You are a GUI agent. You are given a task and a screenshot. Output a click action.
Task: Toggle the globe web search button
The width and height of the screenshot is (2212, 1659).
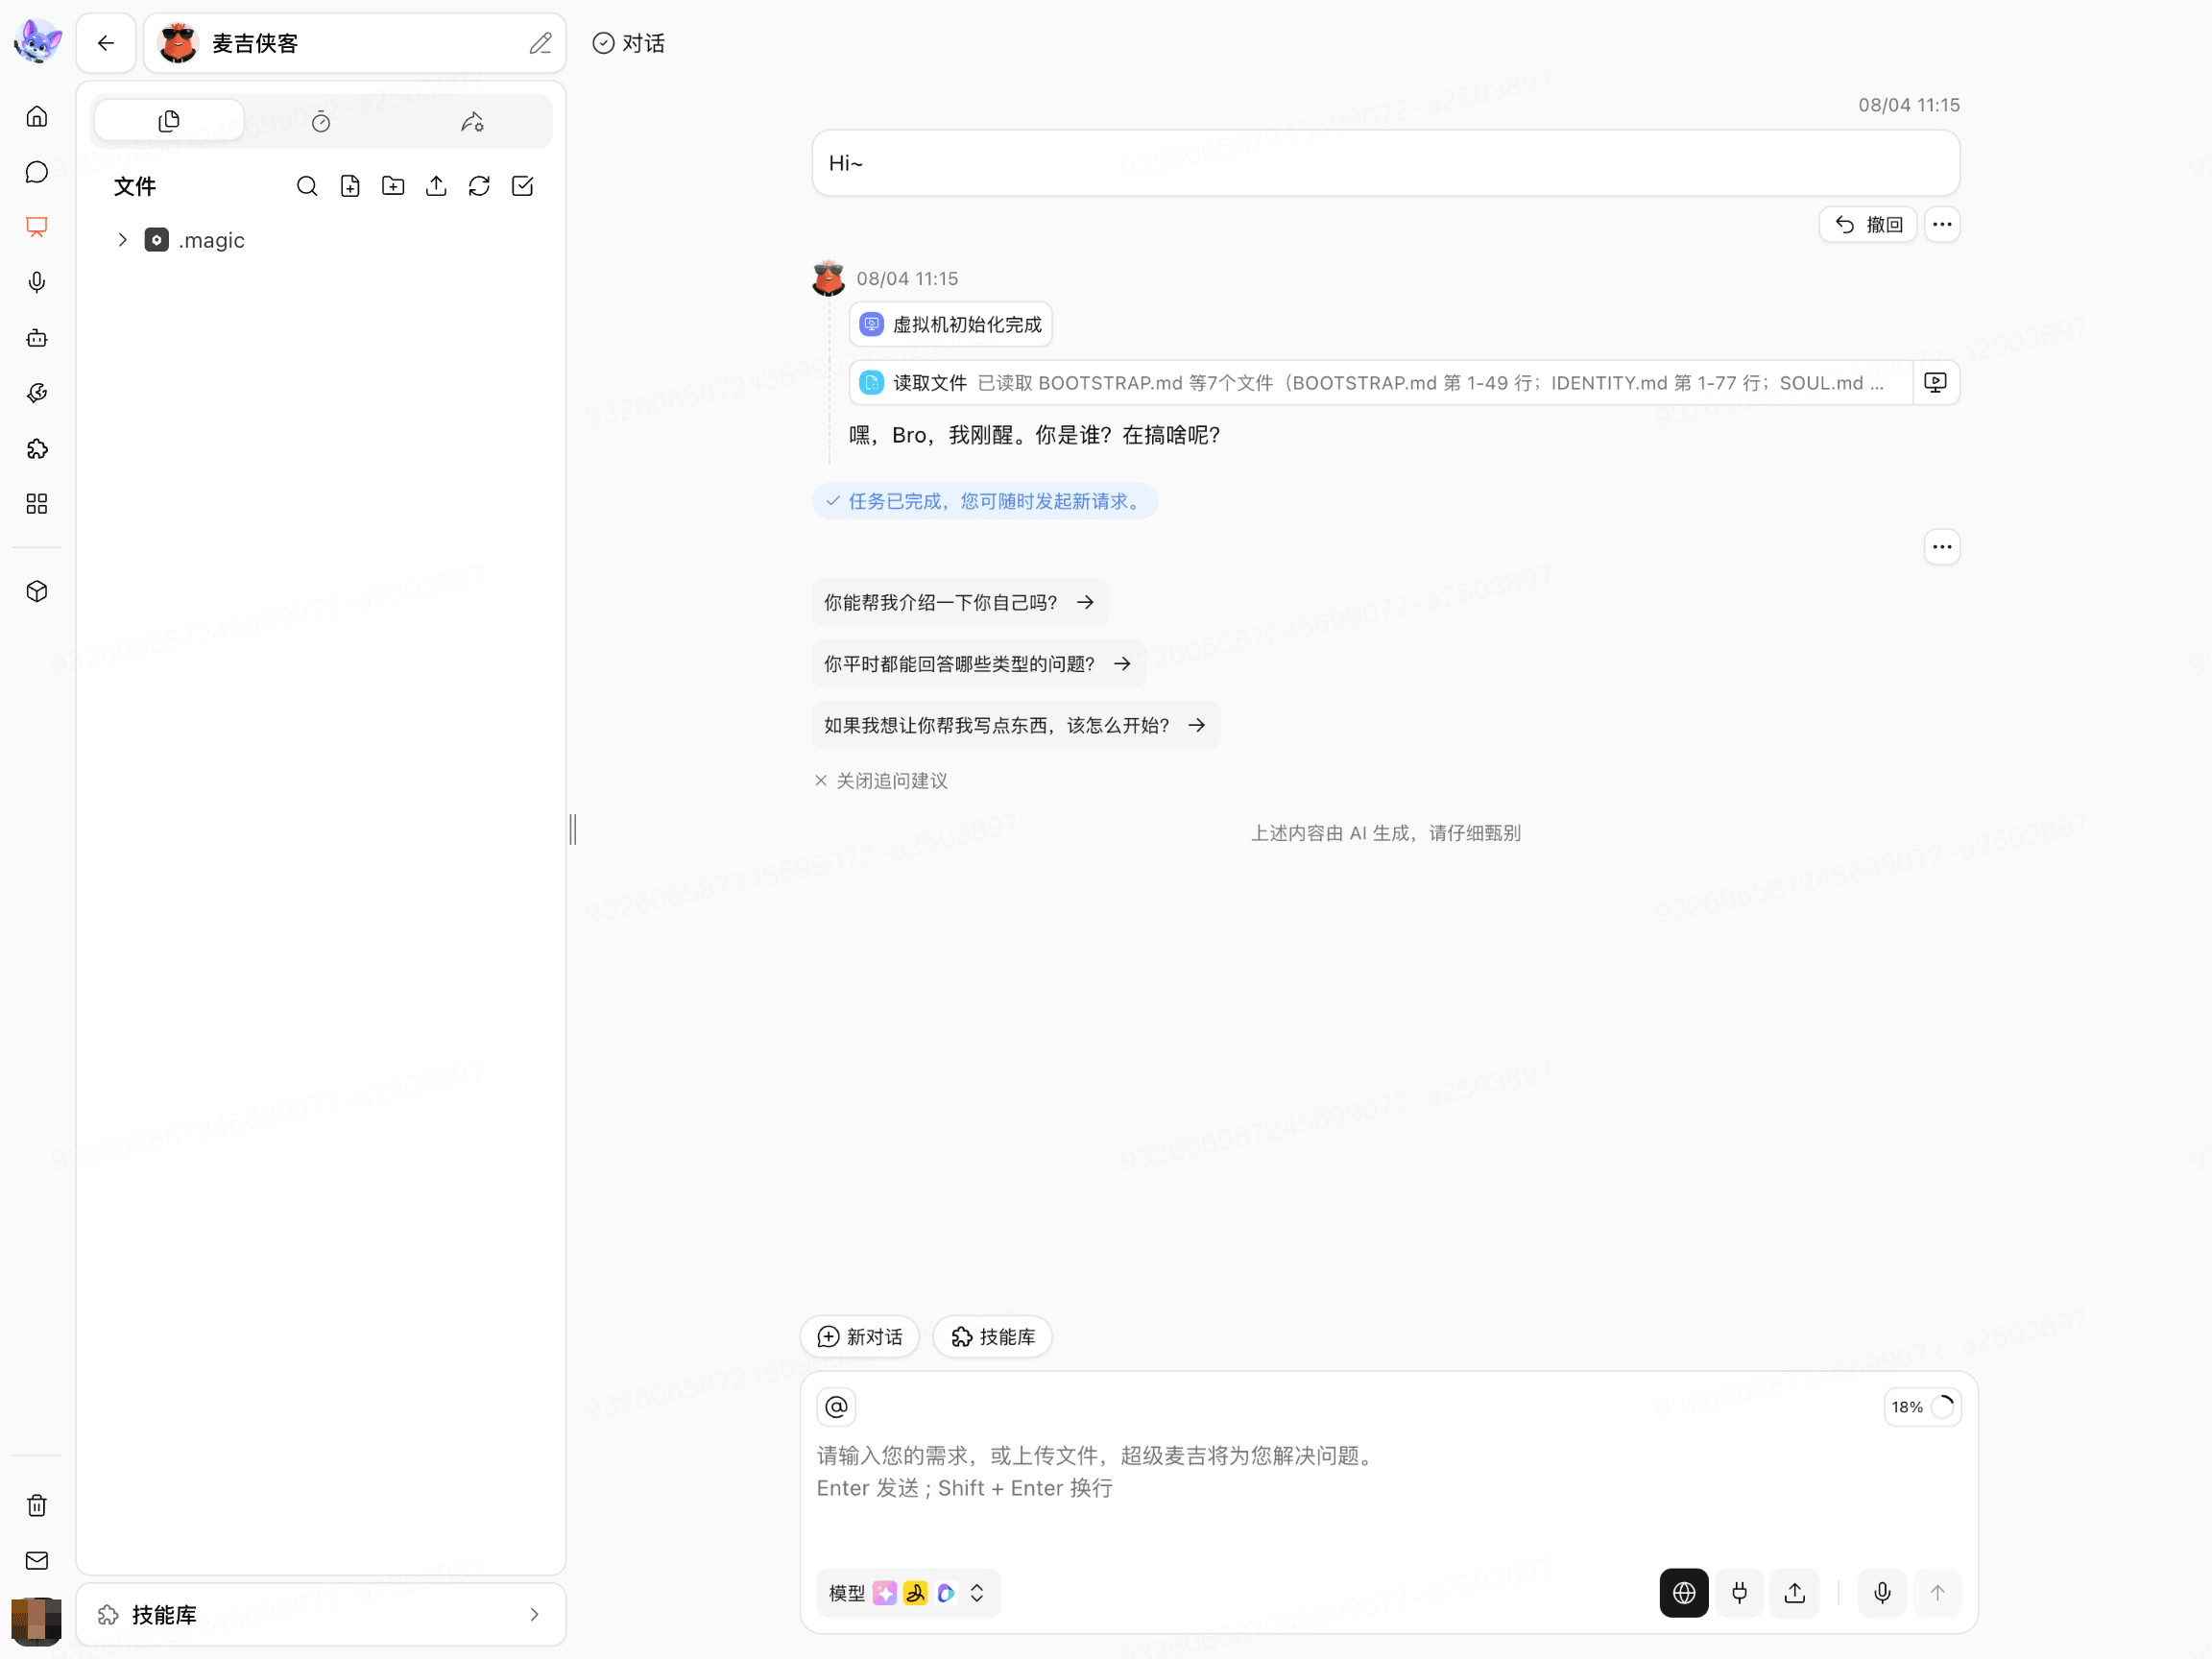click(x=1684, y=1593)
